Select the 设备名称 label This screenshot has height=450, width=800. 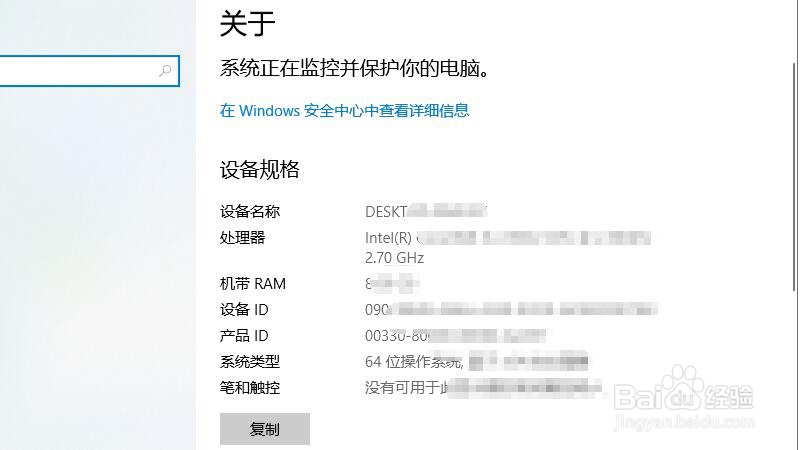tap(250, 211)
